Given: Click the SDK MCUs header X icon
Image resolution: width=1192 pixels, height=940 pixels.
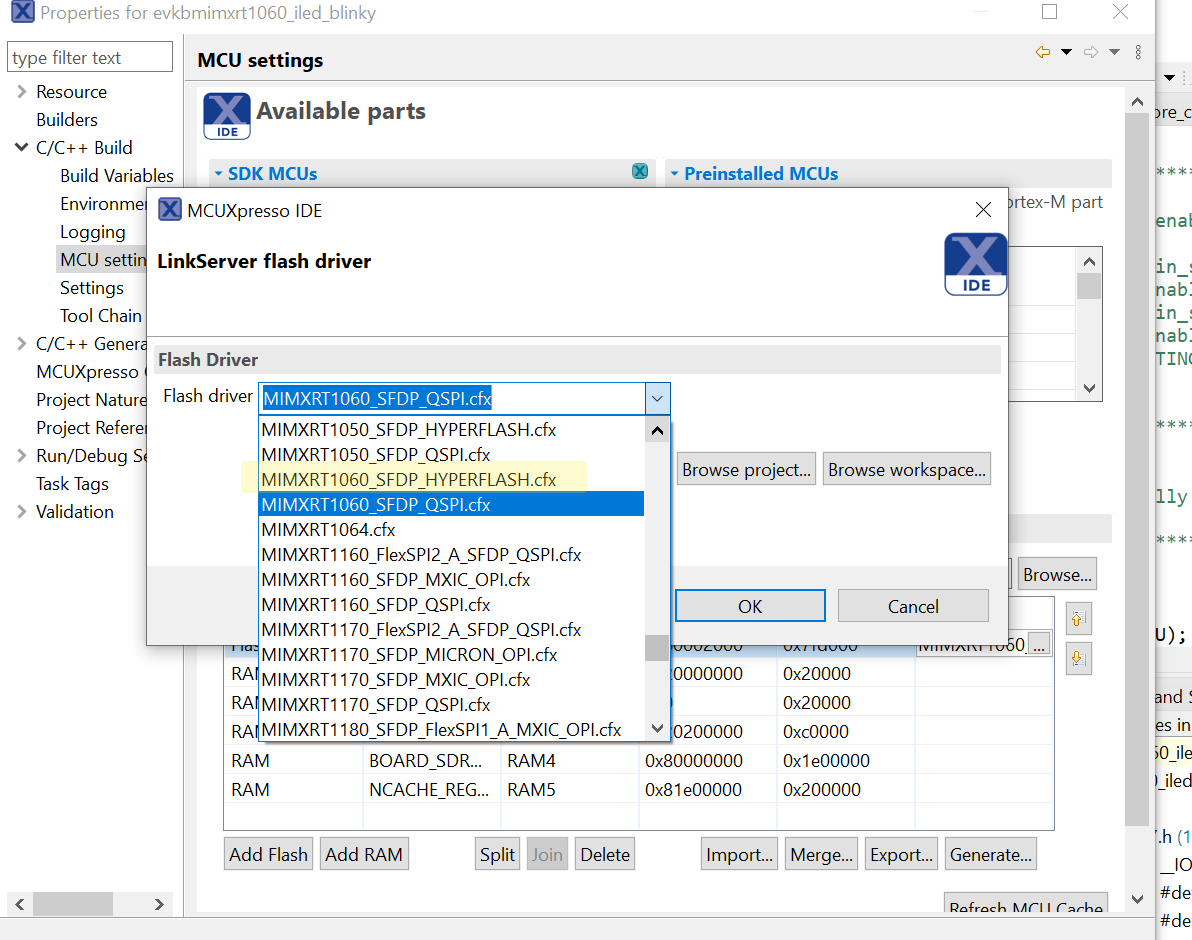Looking at the screenshot, I should click(640, 172).
